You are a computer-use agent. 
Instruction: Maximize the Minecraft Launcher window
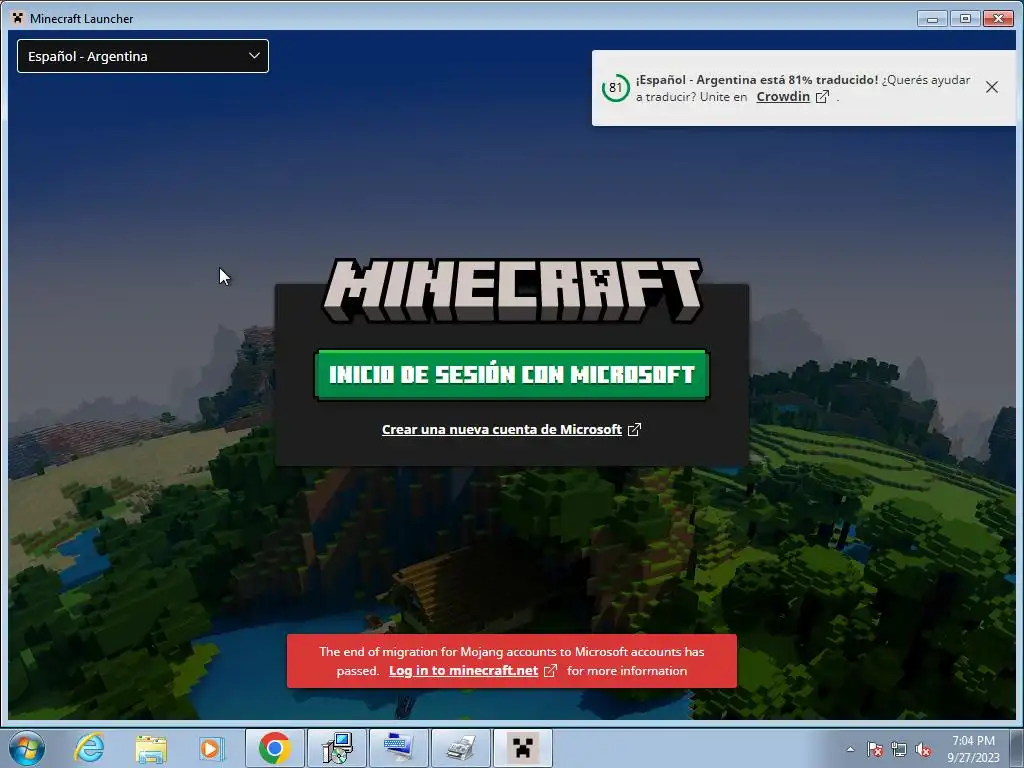click(965, 18)
